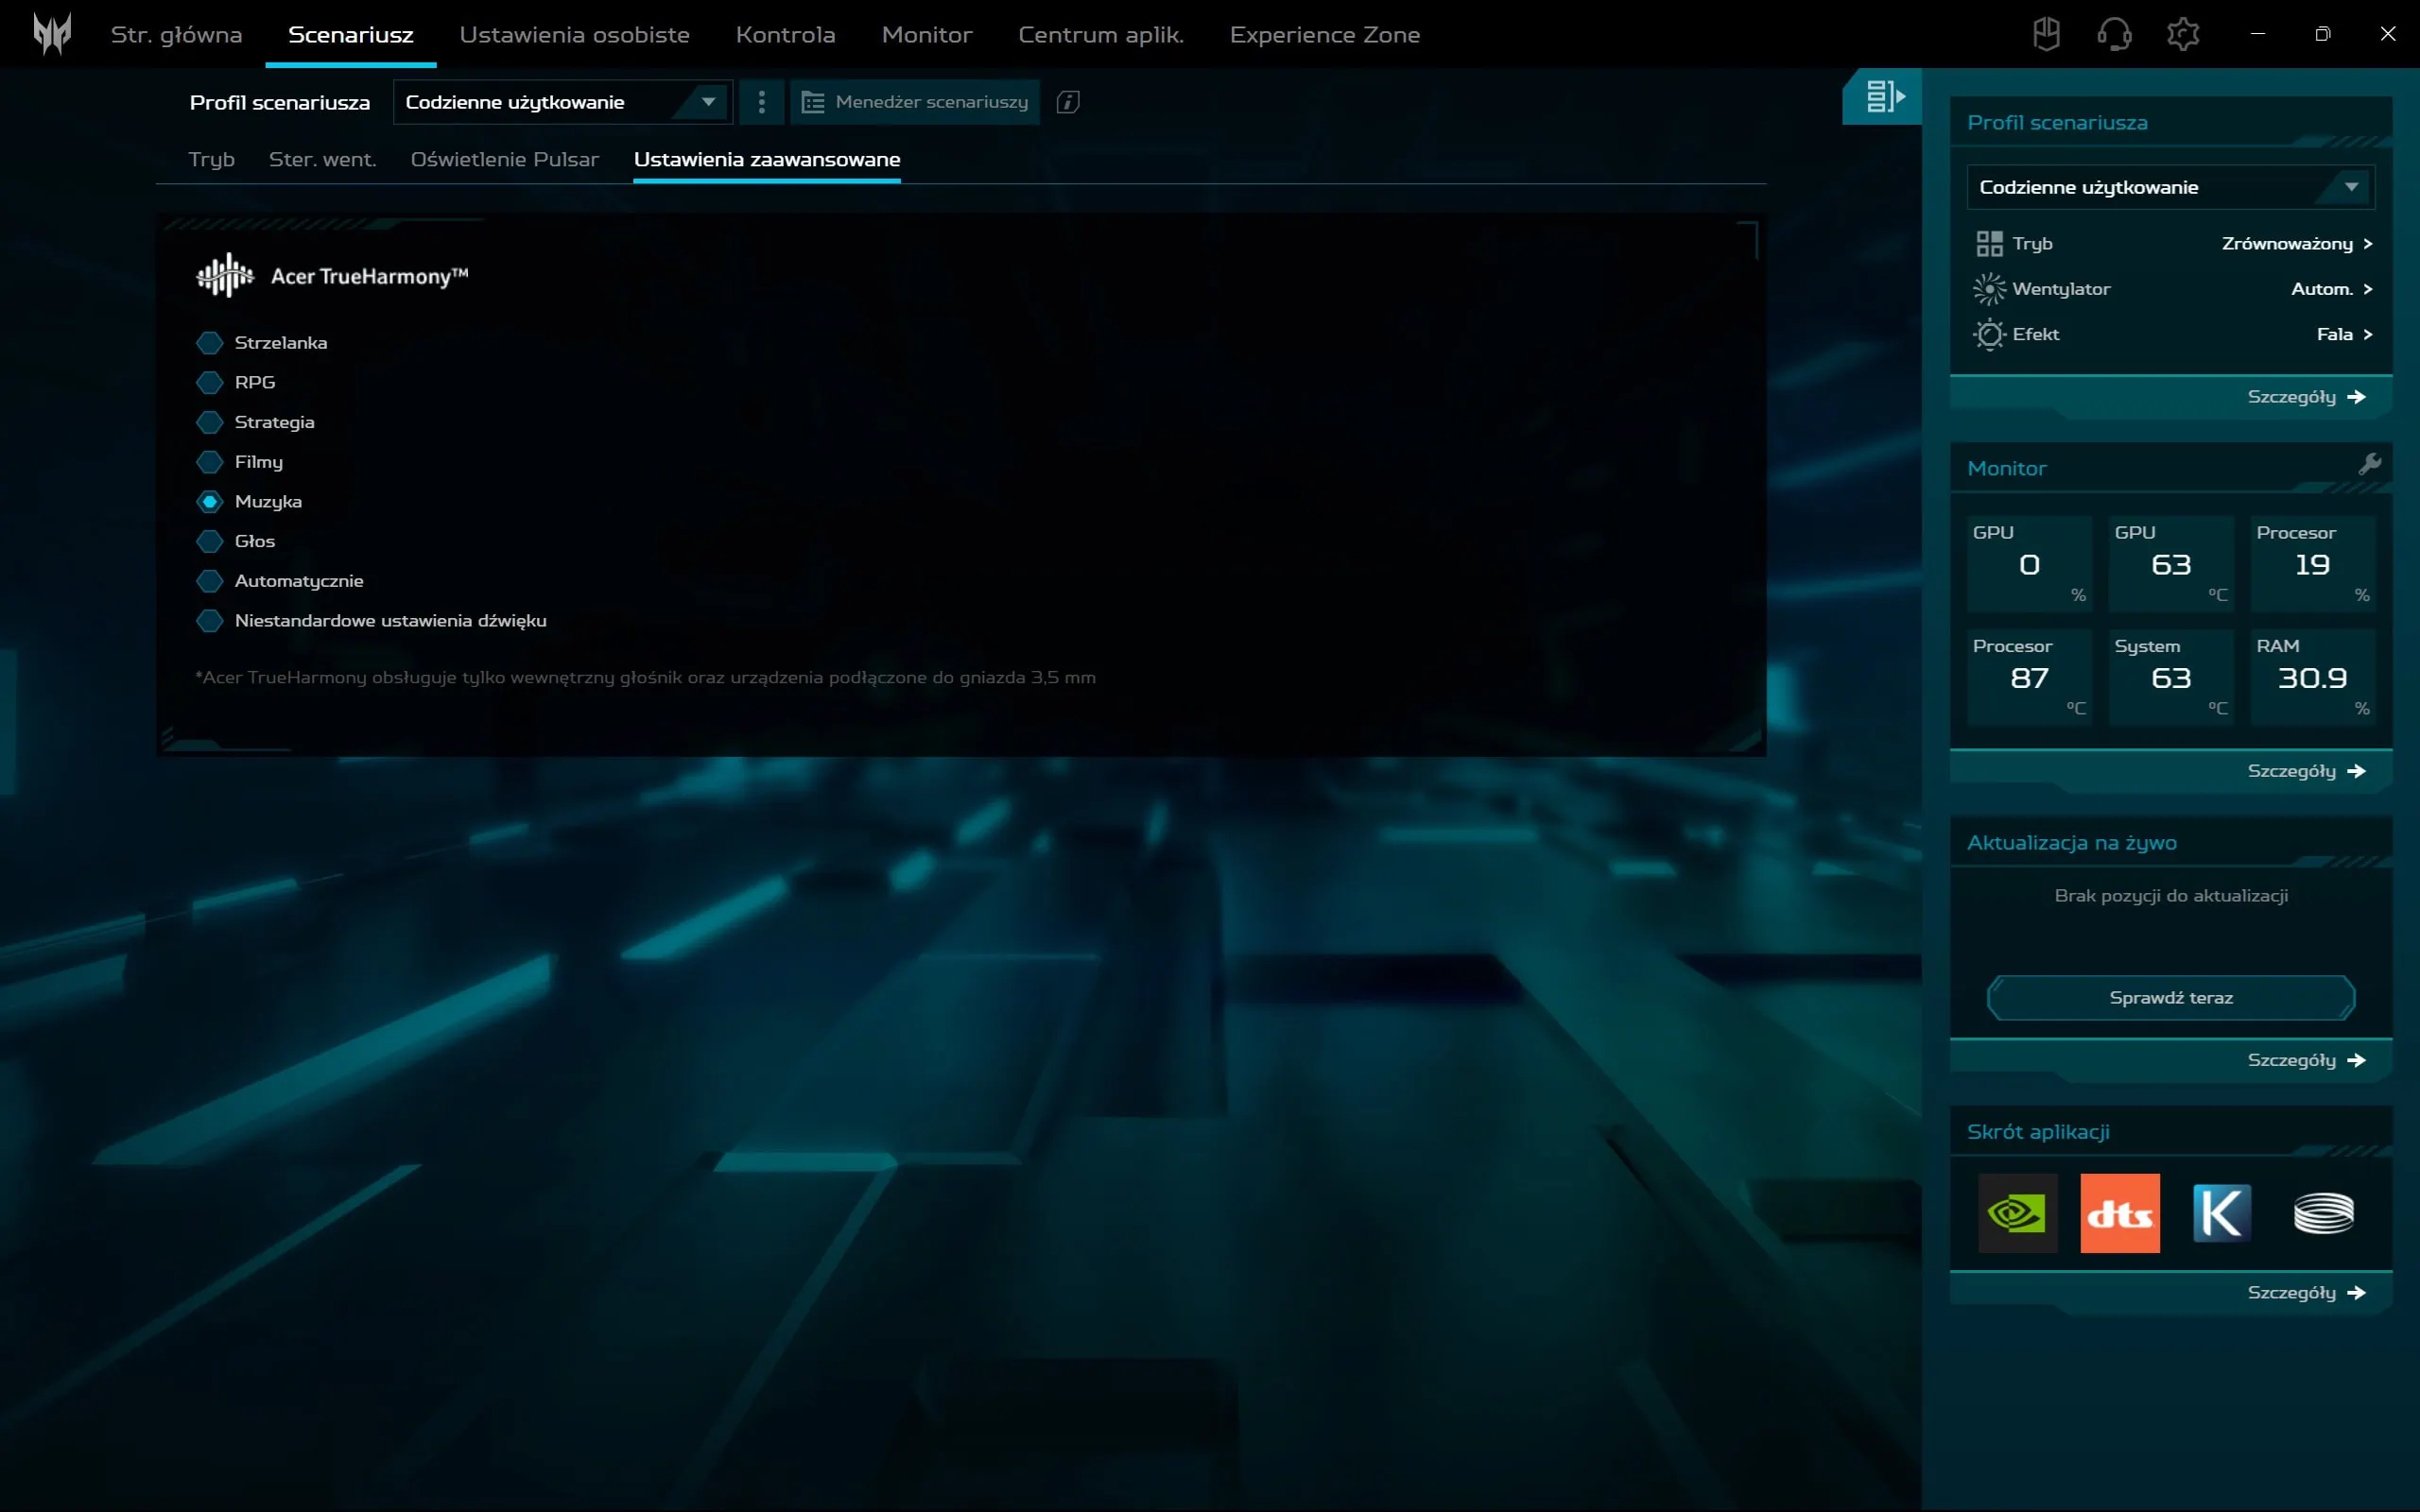Switch to the Oświetlenie Pulsar tab
The height and width of the screenshot is (1512, 2420).
505,158
